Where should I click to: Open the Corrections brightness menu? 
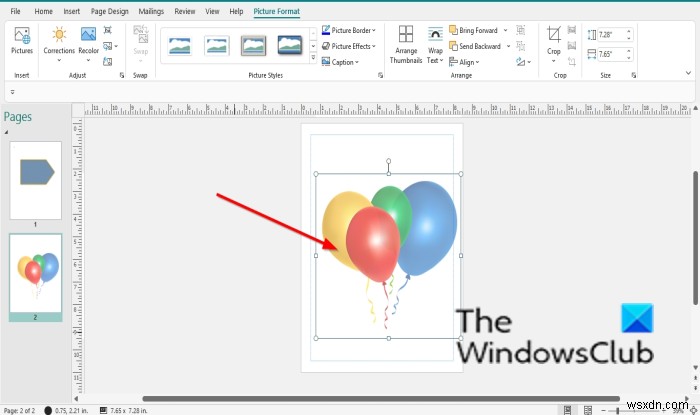point(59,44)
